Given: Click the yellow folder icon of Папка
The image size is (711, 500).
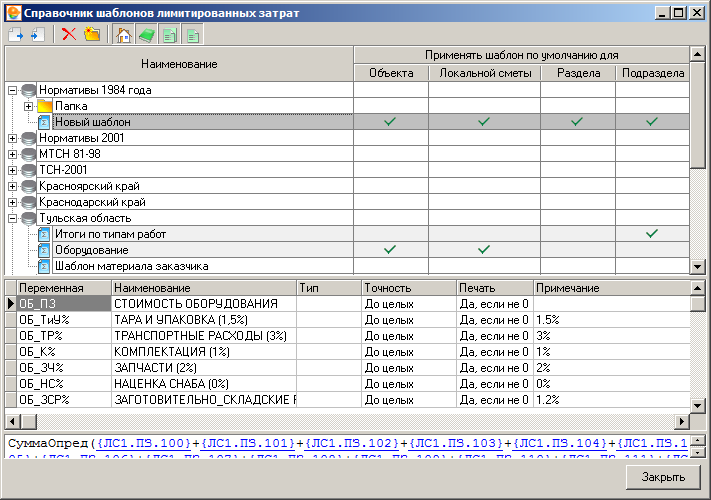Looking at the screenshot, I should (44, 106).
